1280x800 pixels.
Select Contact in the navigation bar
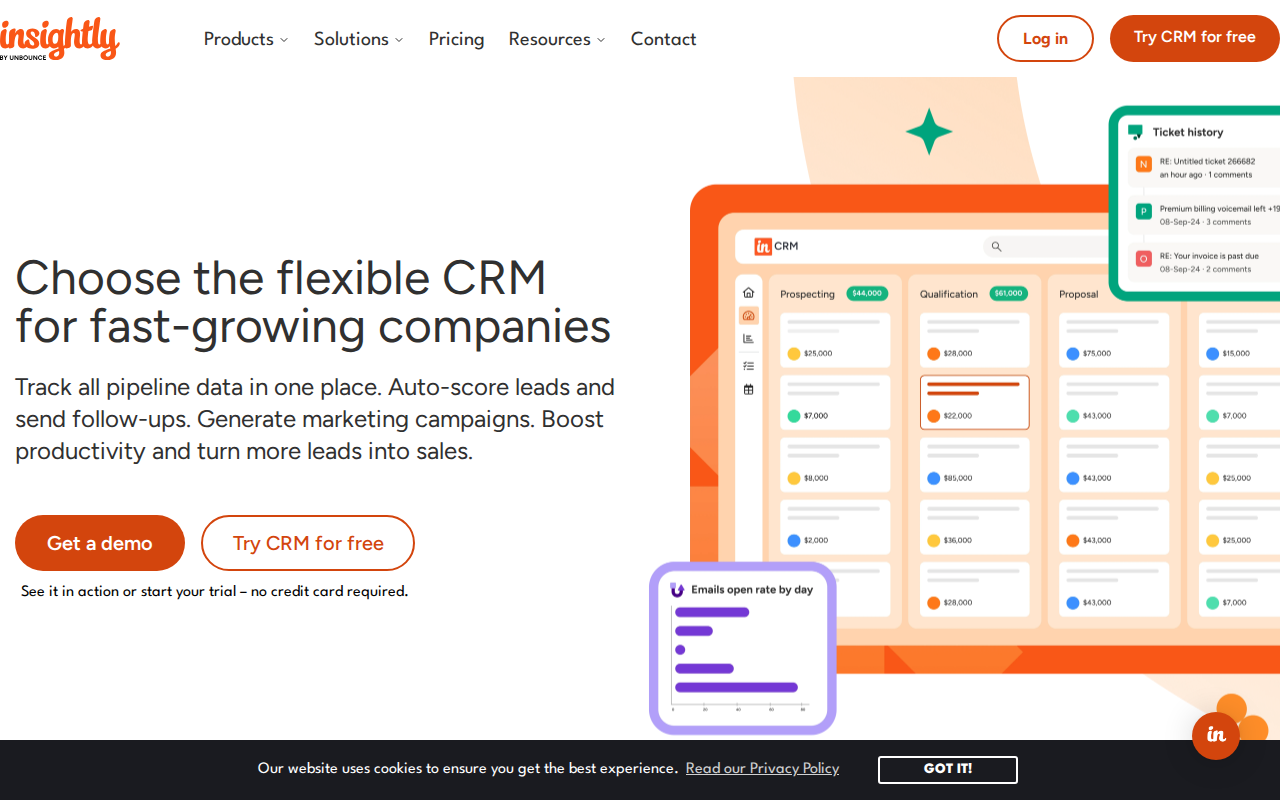tap(663, 39)
